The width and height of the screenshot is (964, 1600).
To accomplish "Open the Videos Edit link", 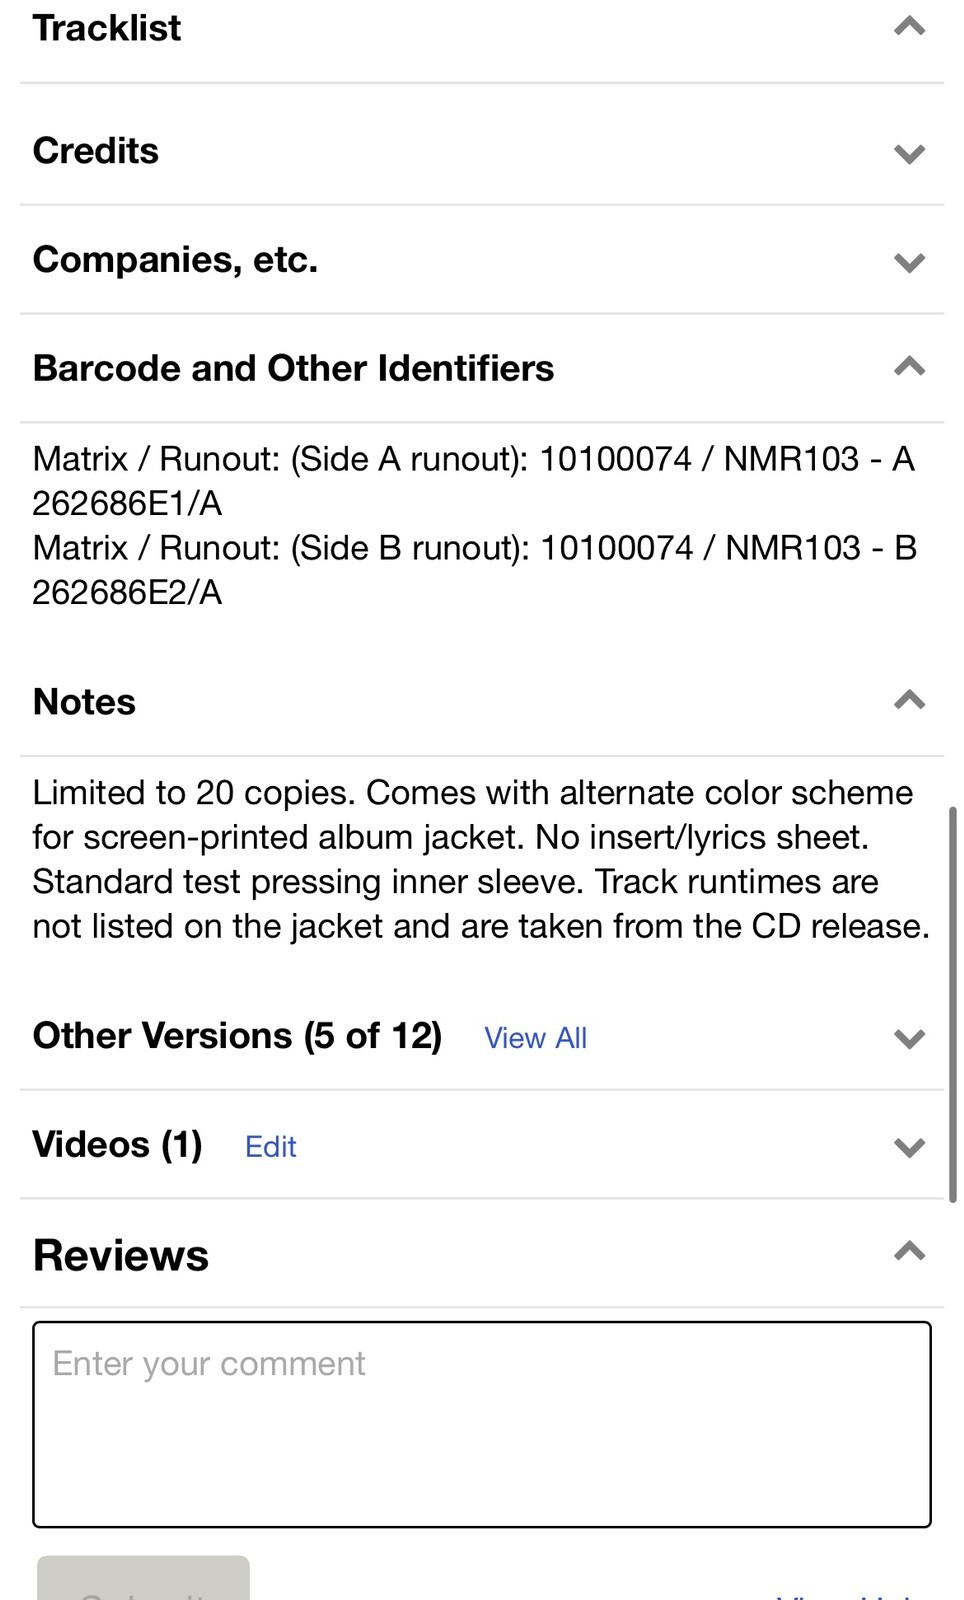I will point(271,1147).
